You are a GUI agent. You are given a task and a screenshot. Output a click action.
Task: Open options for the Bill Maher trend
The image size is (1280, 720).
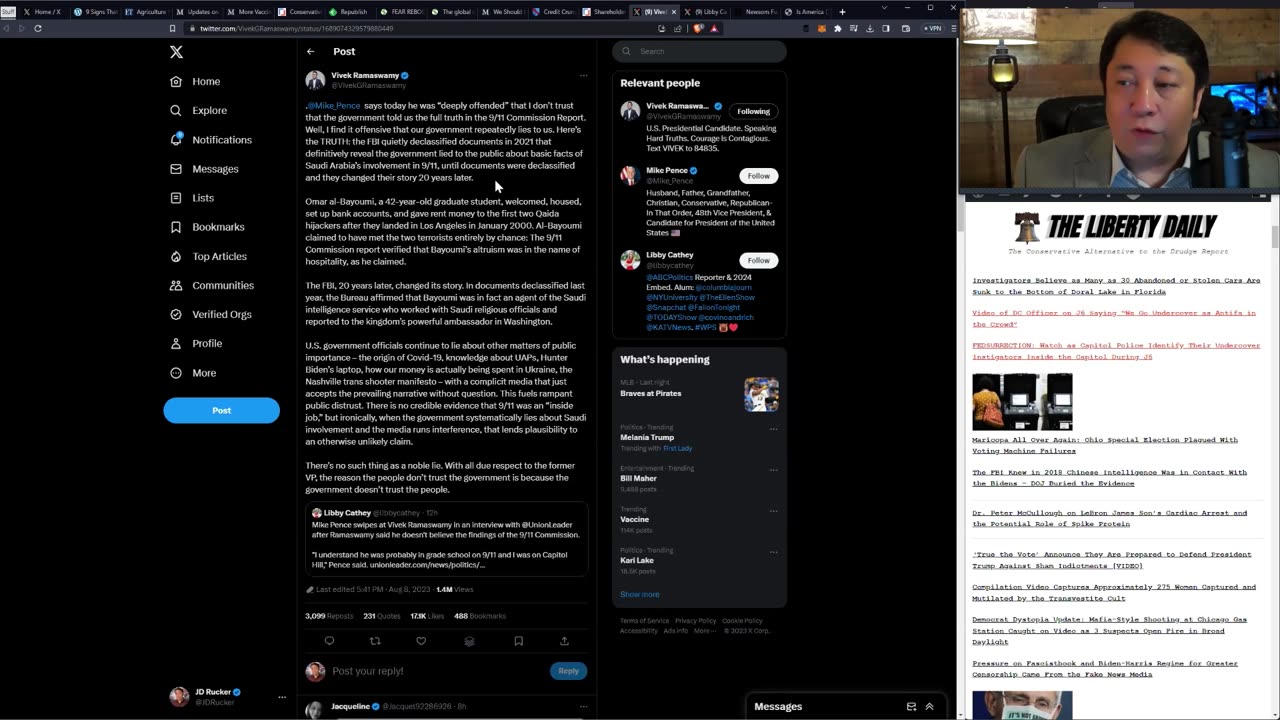[773, 469]
